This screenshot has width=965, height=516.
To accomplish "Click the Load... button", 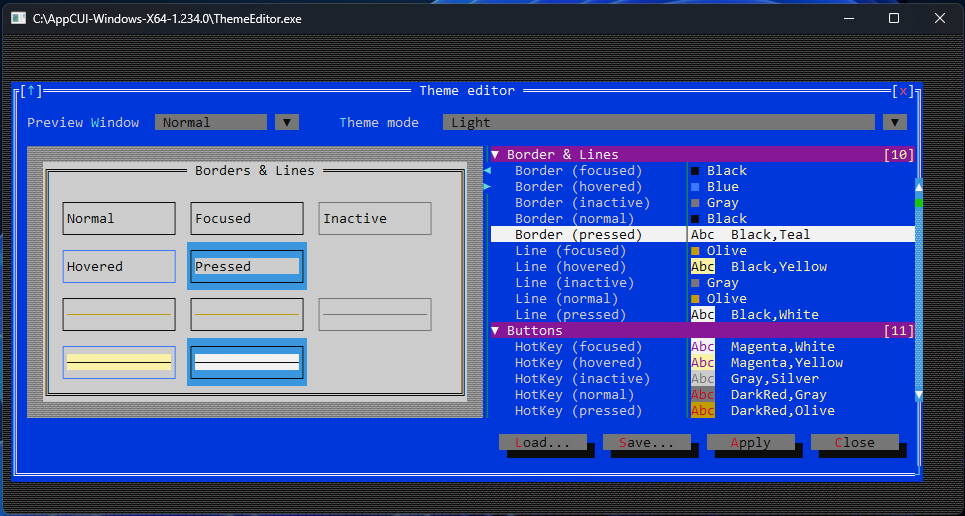I will click(x=543, y=442).
